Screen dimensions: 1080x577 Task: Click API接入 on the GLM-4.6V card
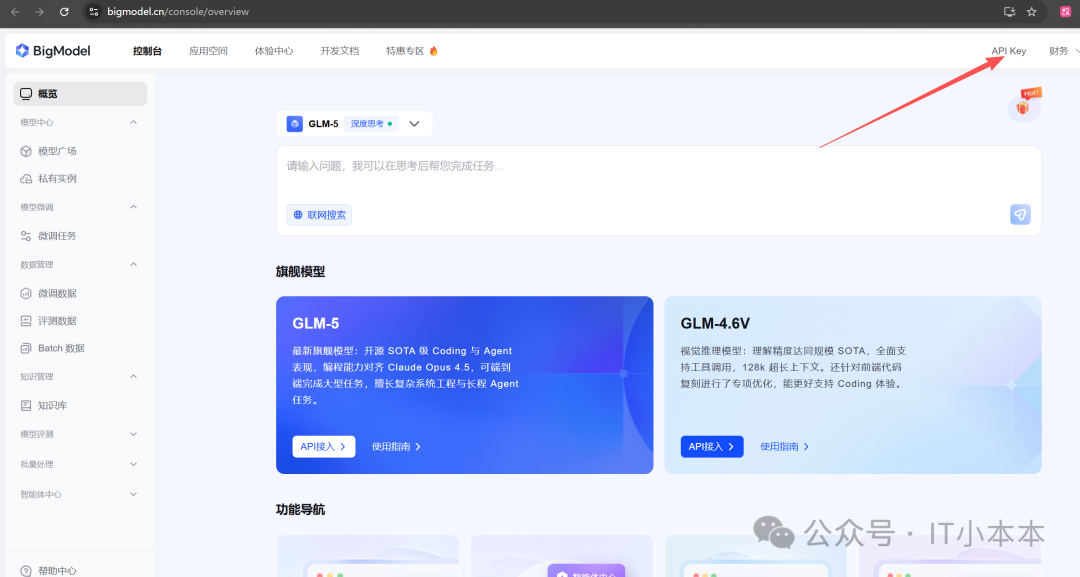coord(712,446)
